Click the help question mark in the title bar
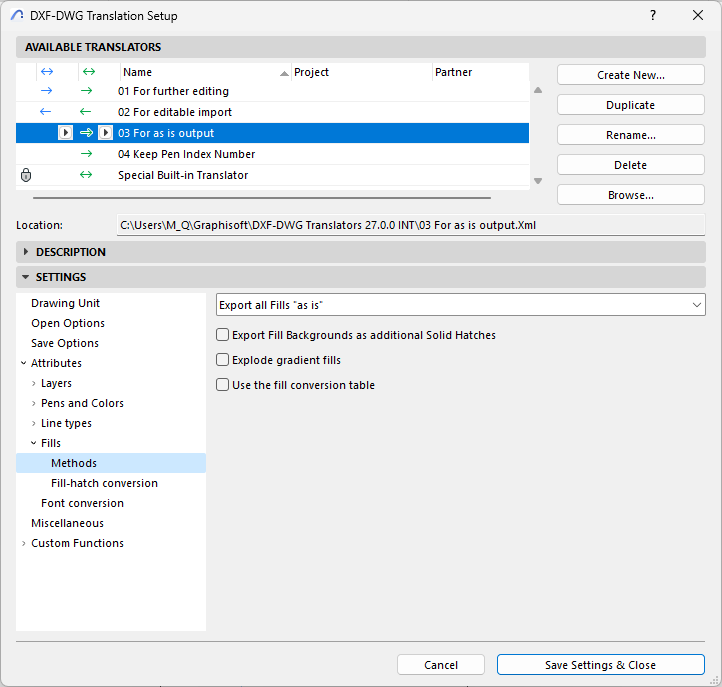This screenshot has height=687, width=722. tap(653, 16)
